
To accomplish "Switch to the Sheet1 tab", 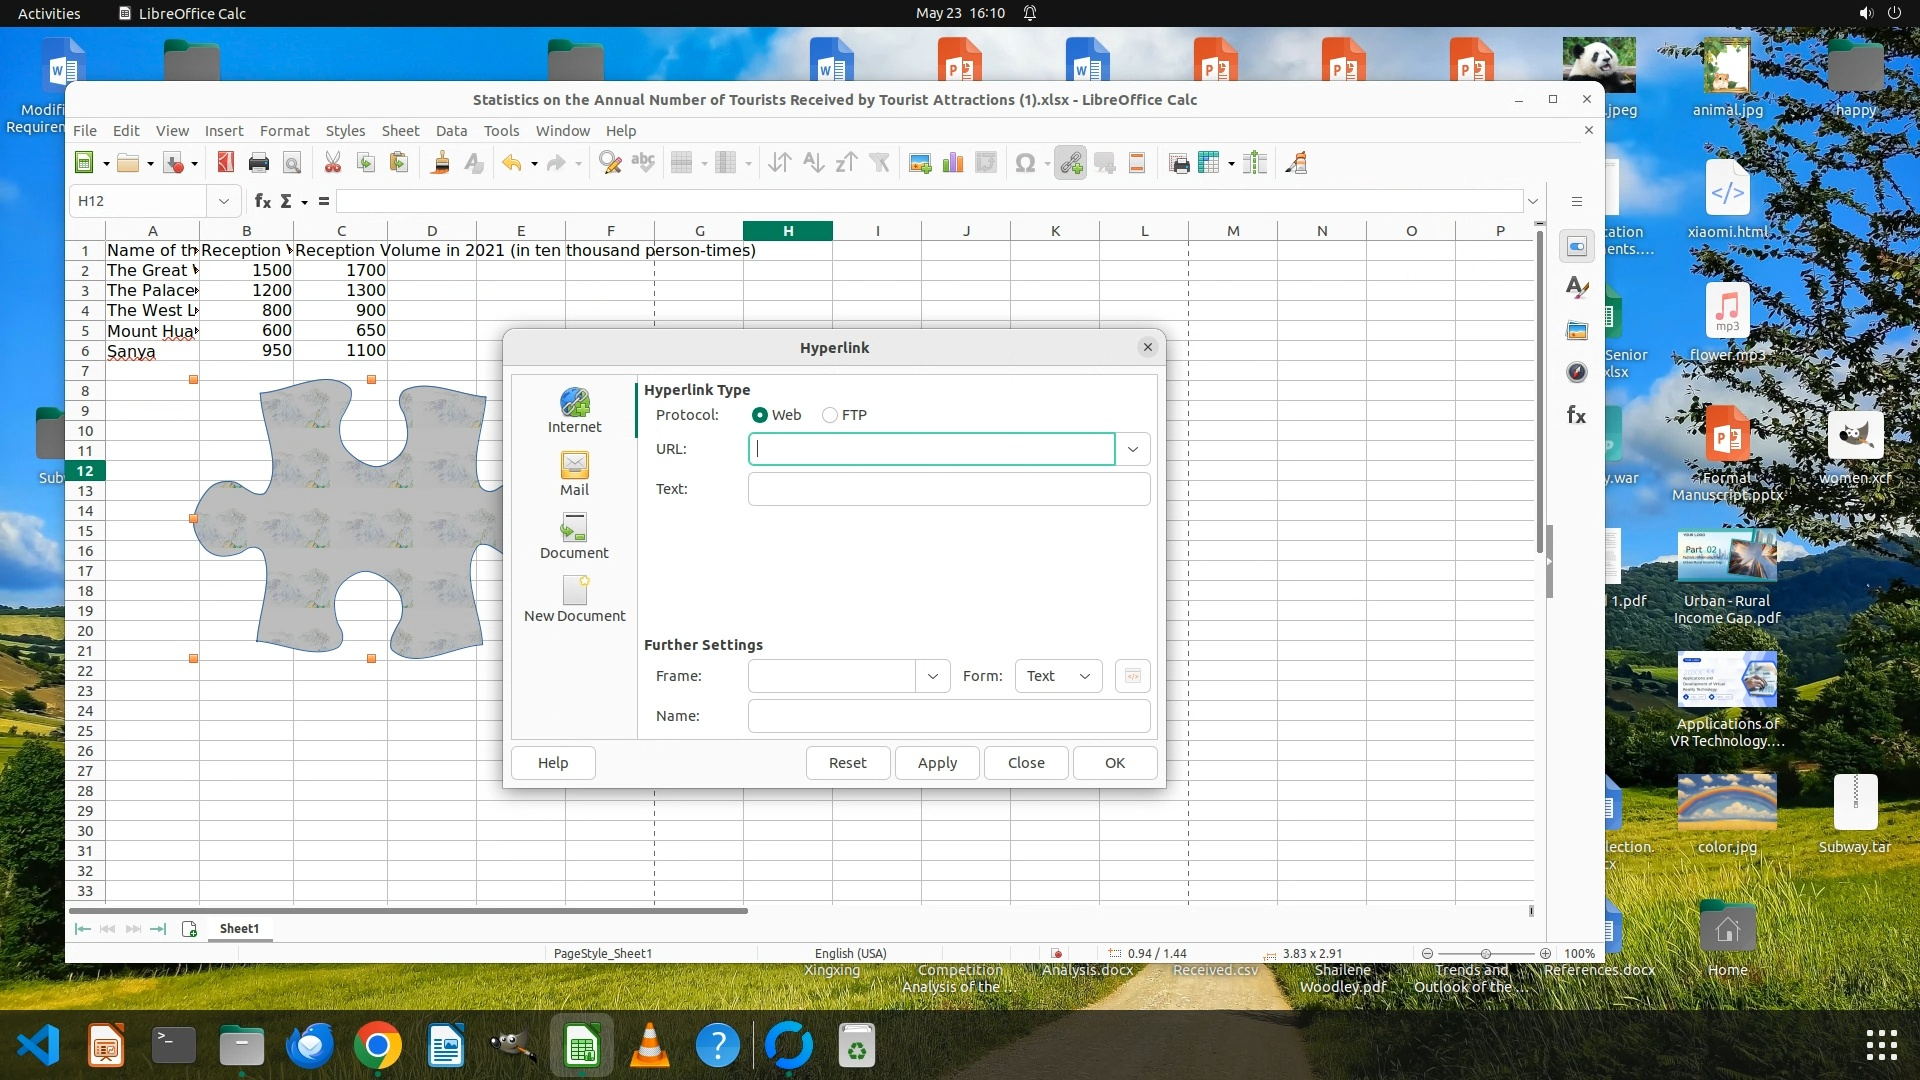I will click(x=239, y=929).
